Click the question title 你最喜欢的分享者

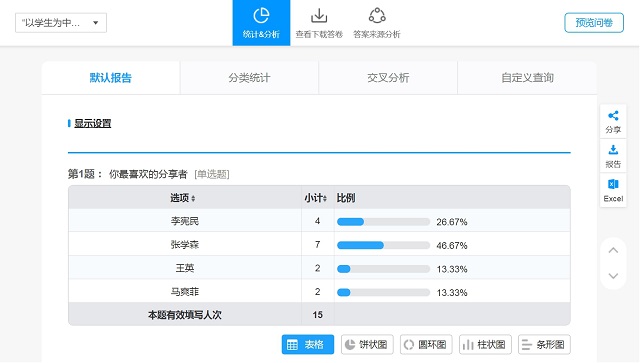click(148, 174)
